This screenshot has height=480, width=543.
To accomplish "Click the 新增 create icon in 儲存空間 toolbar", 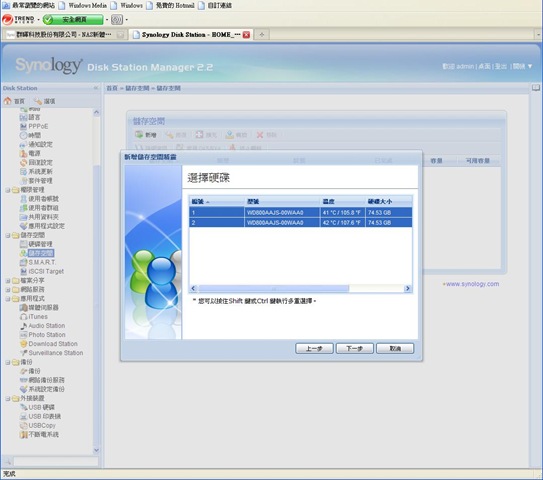I will [x=139, y=134].
